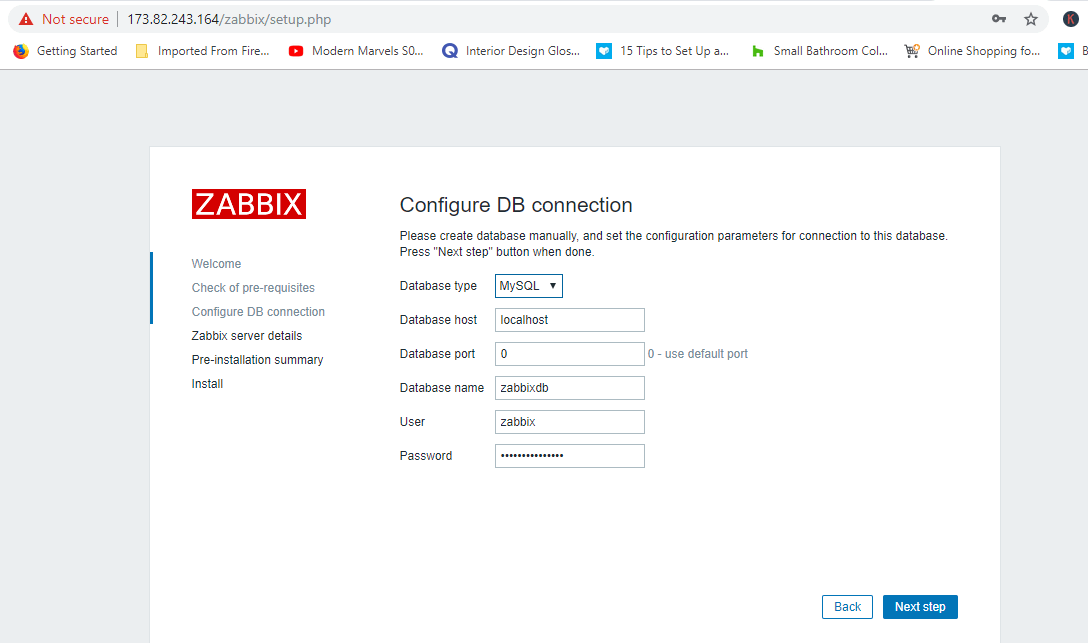Open the Imported From Fire... bookmark folder
Image resolution: width=1088 pixels, height=643 pixels.
[x=202, y=51]
